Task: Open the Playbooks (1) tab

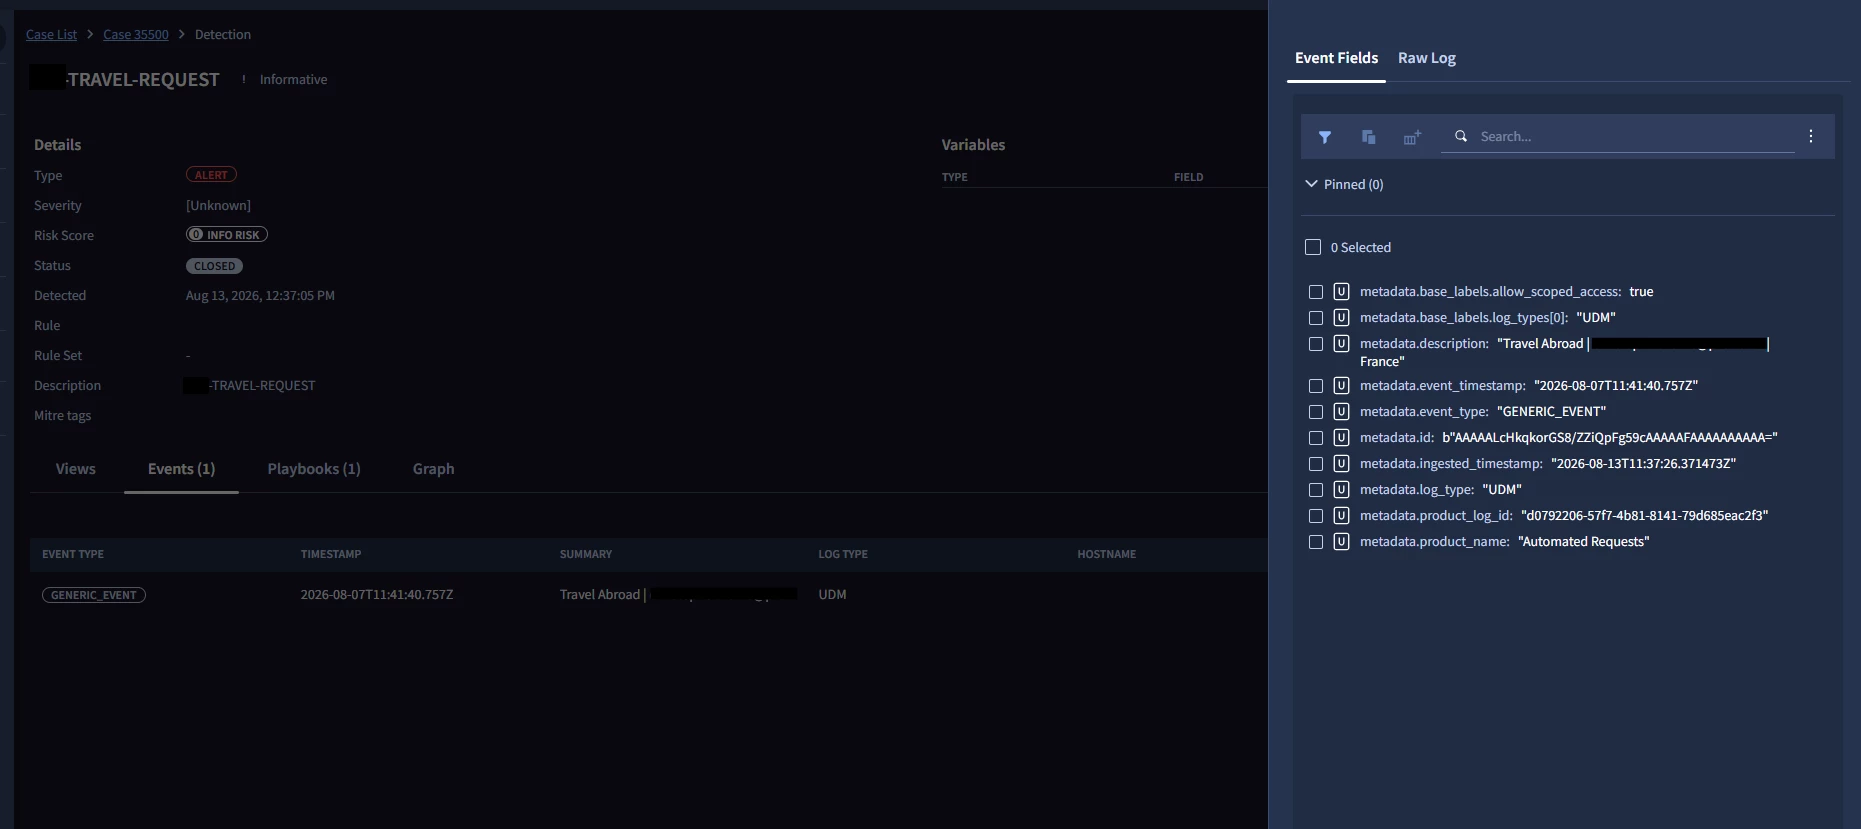Action: click(314, 469)
